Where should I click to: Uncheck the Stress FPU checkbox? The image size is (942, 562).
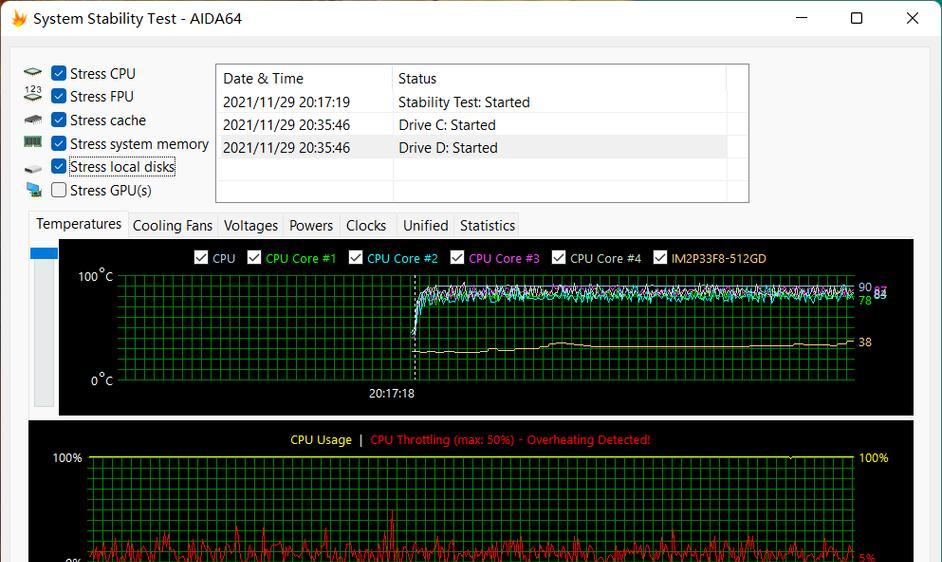(x=59, y=96)
